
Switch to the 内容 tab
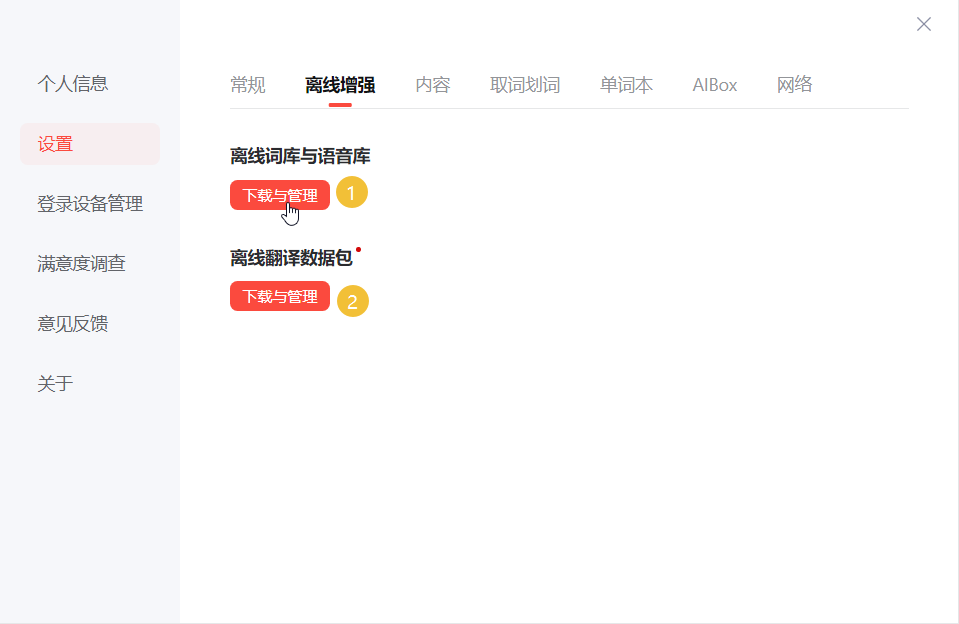click(x=432, y=85)
